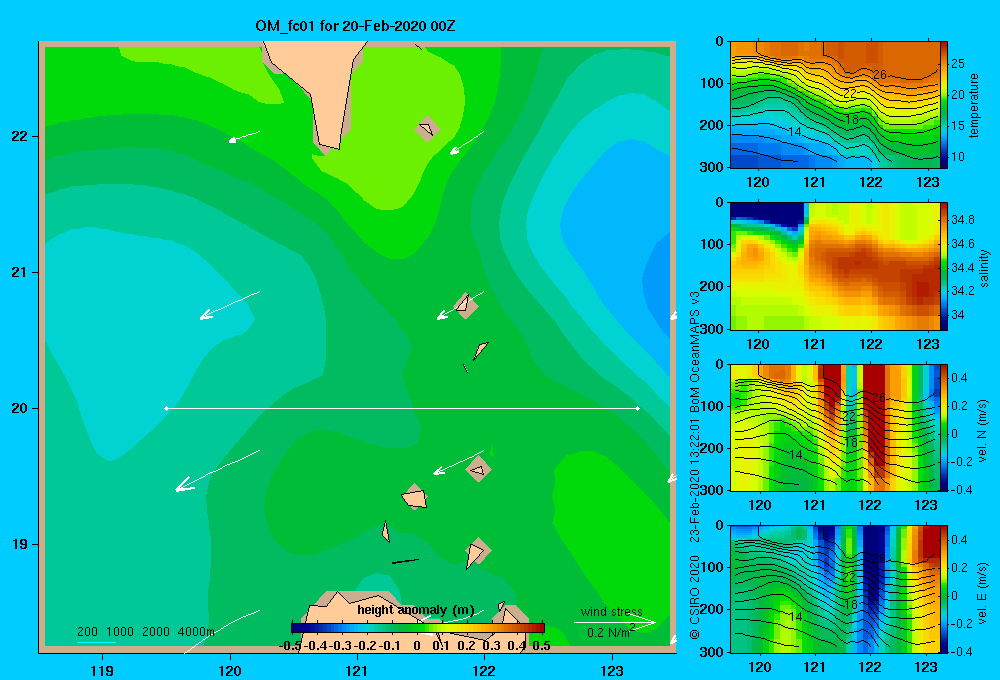Screen dimensions: 1000x680
Task: Click the map's longitude 119 axis label
Action: [x=102, y=670]
